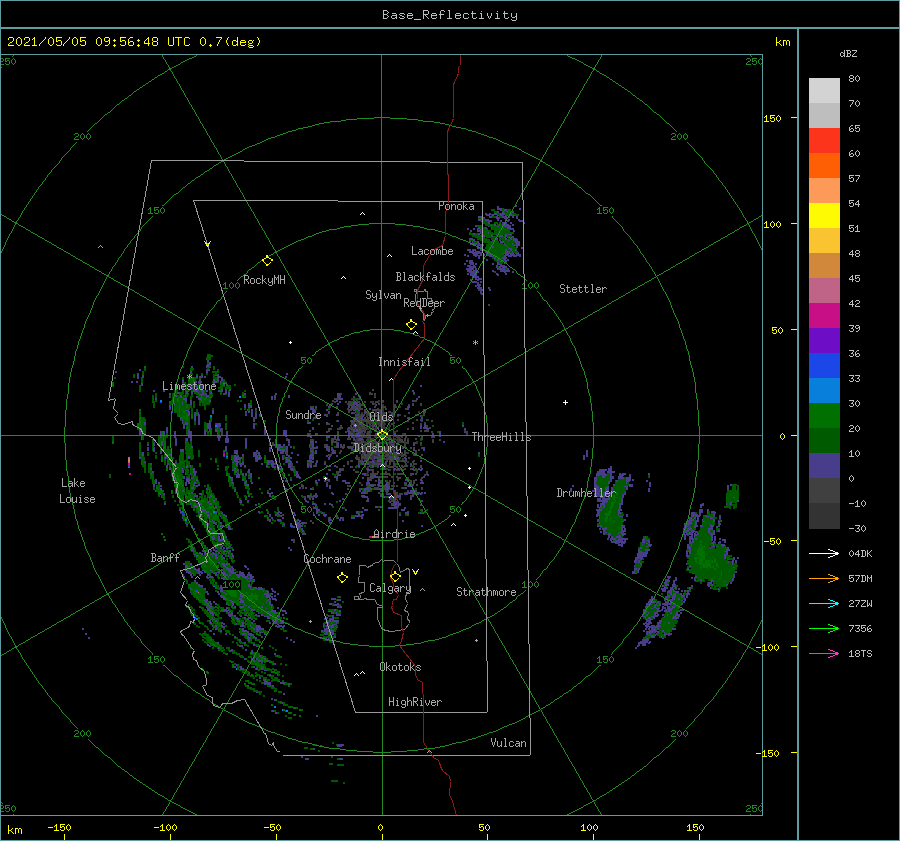Click the yellow radar-site diamond at map center
This screenshot has width=900, height=841.
click(382, 435)
